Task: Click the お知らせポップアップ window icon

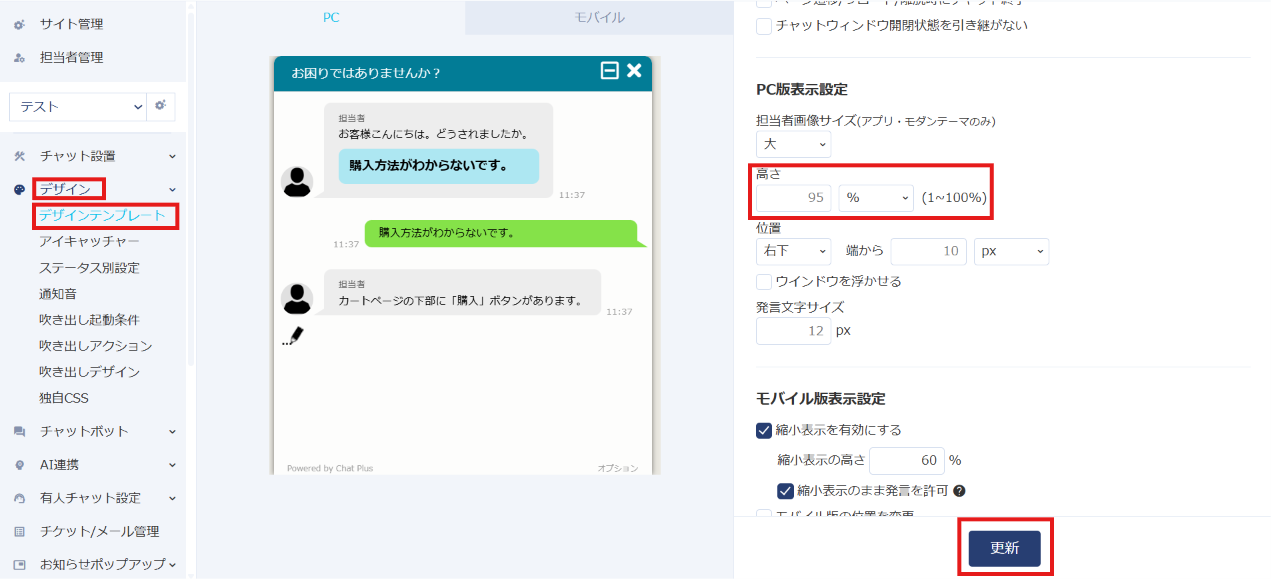Action: pyautogui.click(x=19, y=564)
